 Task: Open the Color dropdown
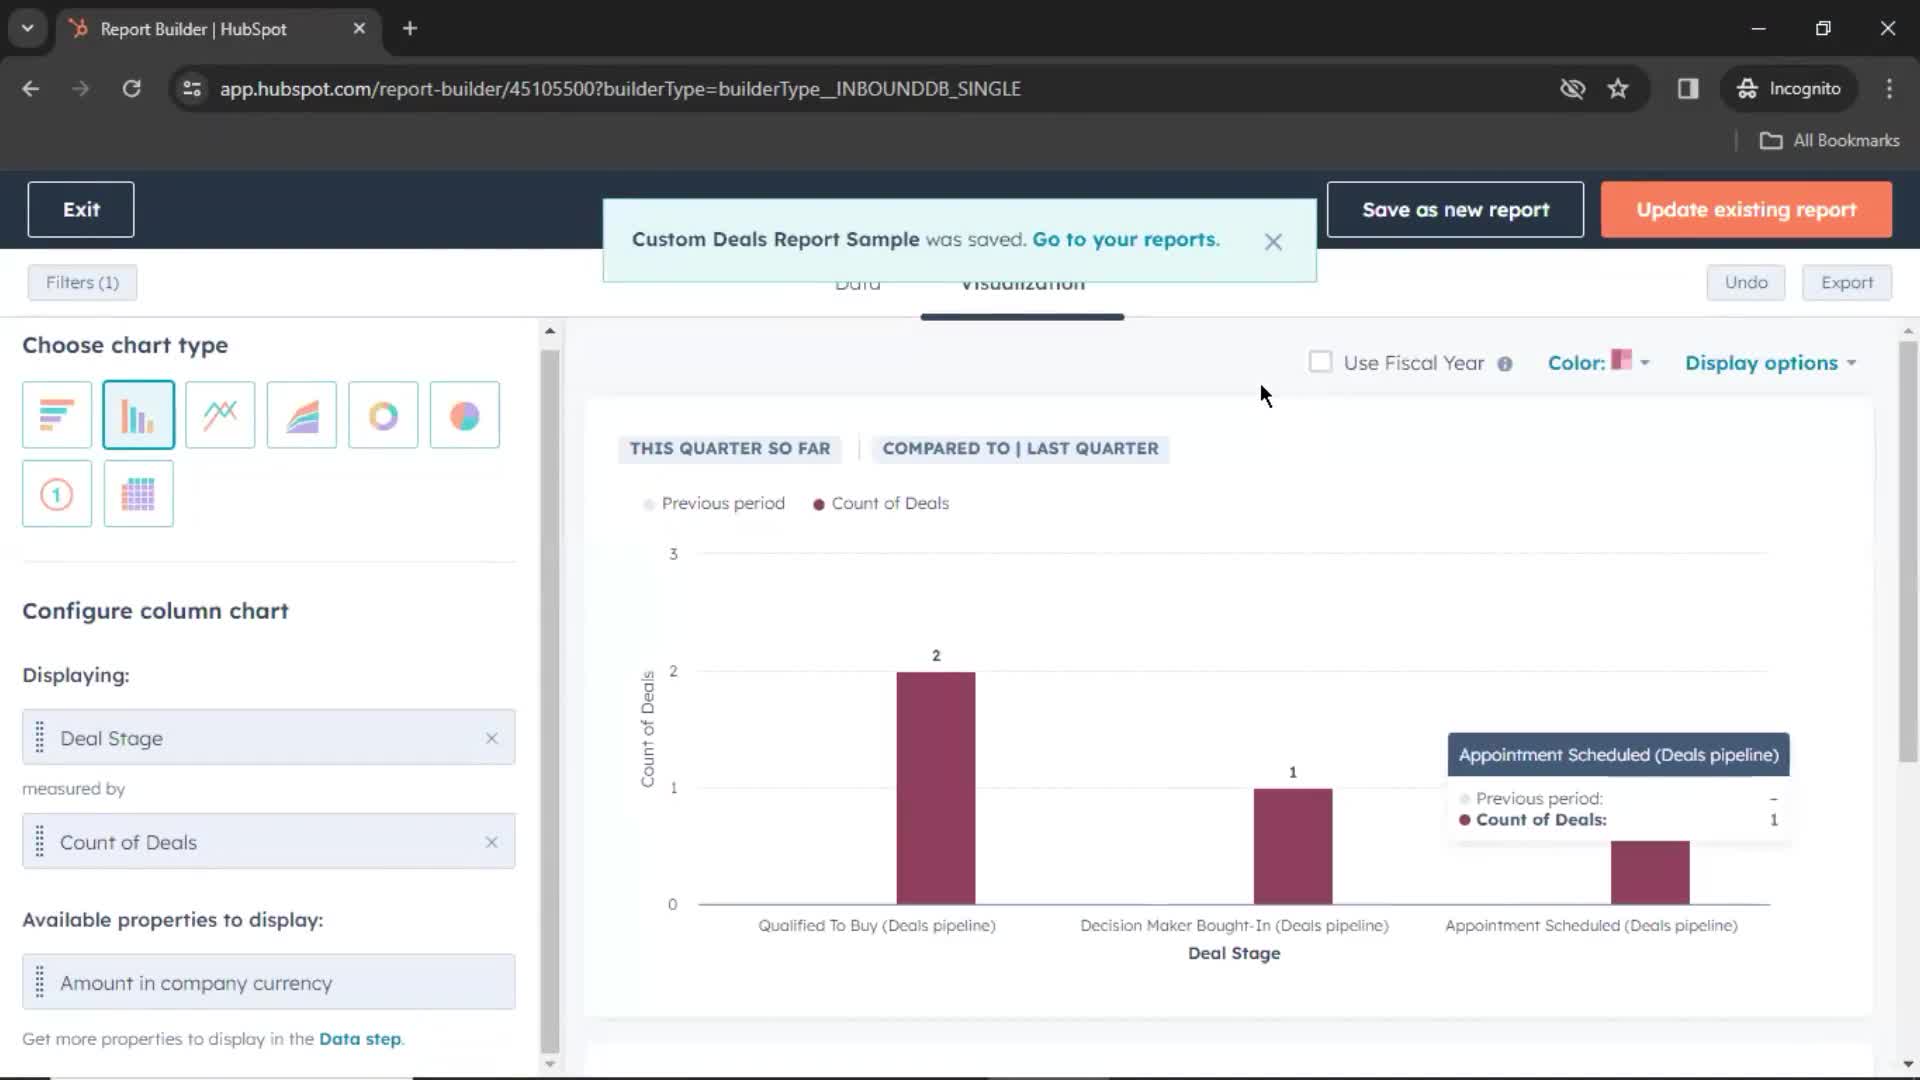1598,362
